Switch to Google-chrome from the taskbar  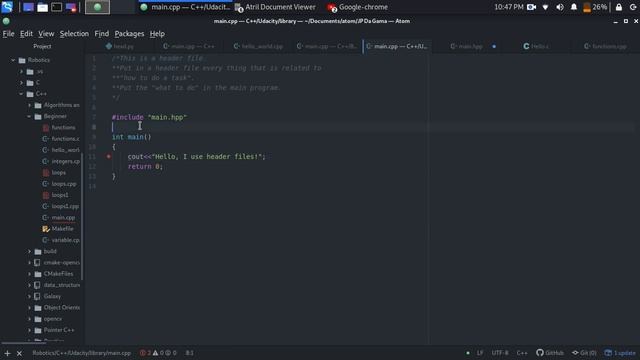click(x=358, y=7)
